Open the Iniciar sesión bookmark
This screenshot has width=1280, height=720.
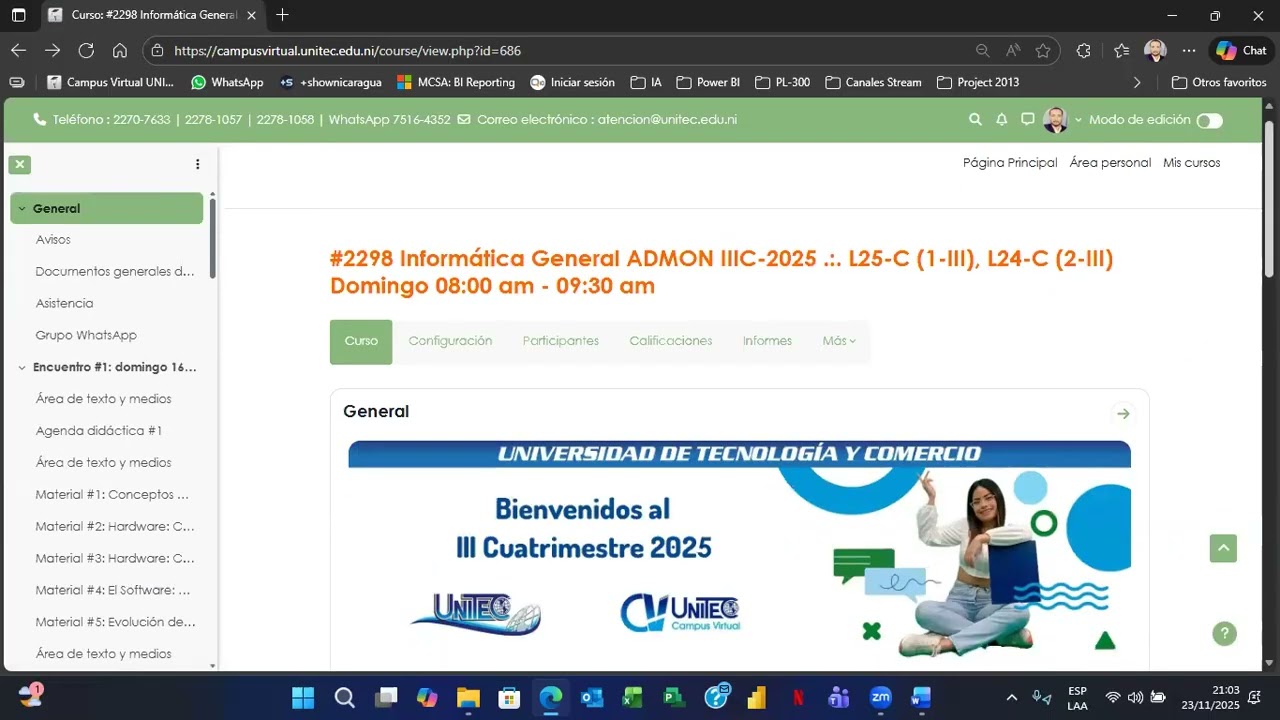tap(573, 82)
